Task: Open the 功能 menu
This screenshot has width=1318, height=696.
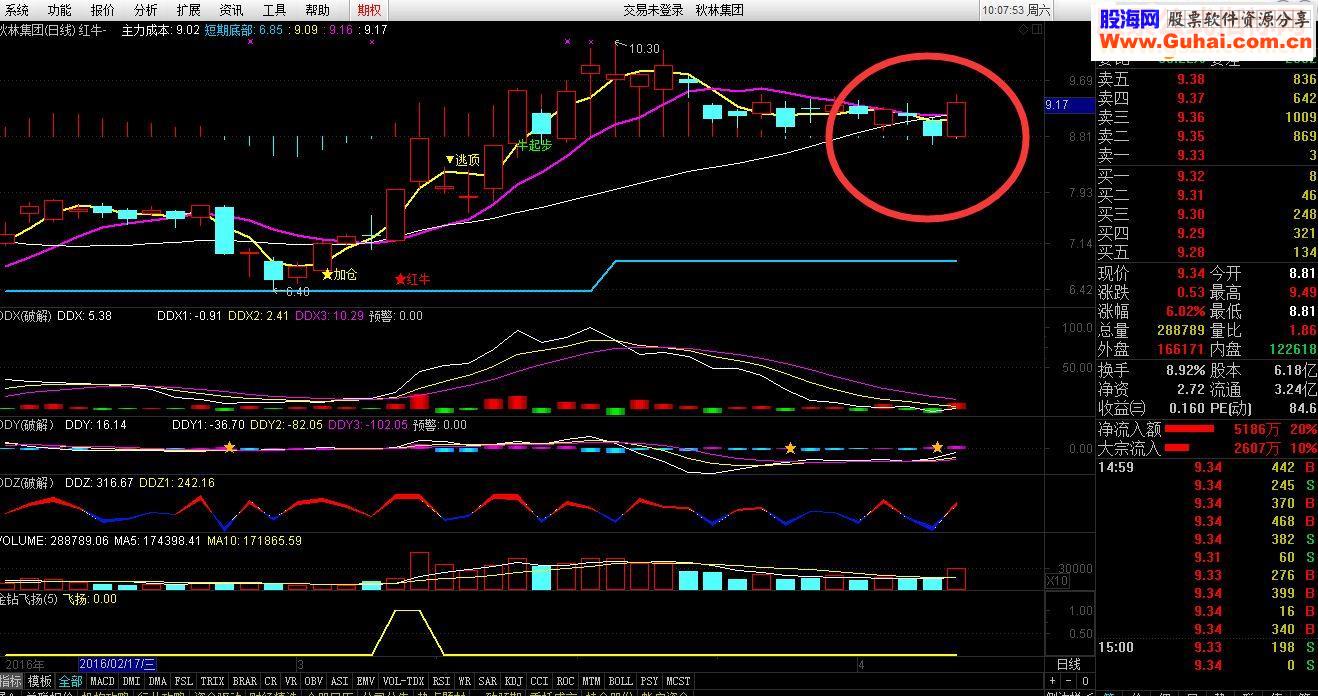Action: (59, 10)
